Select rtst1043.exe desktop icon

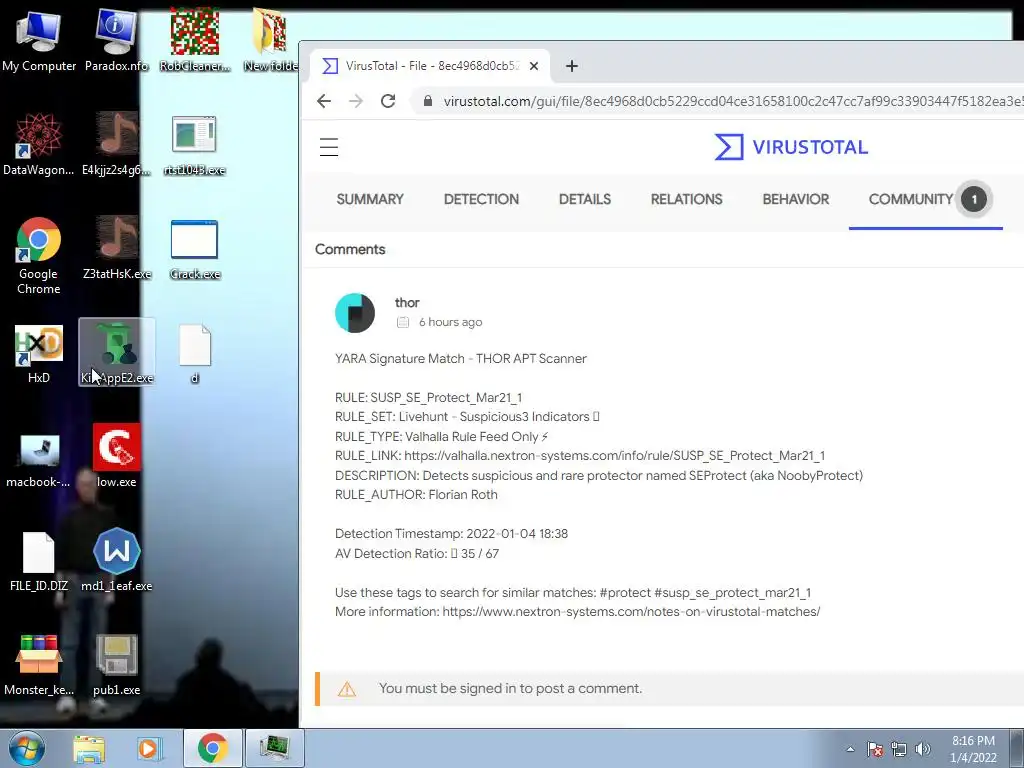pos(195,144)
